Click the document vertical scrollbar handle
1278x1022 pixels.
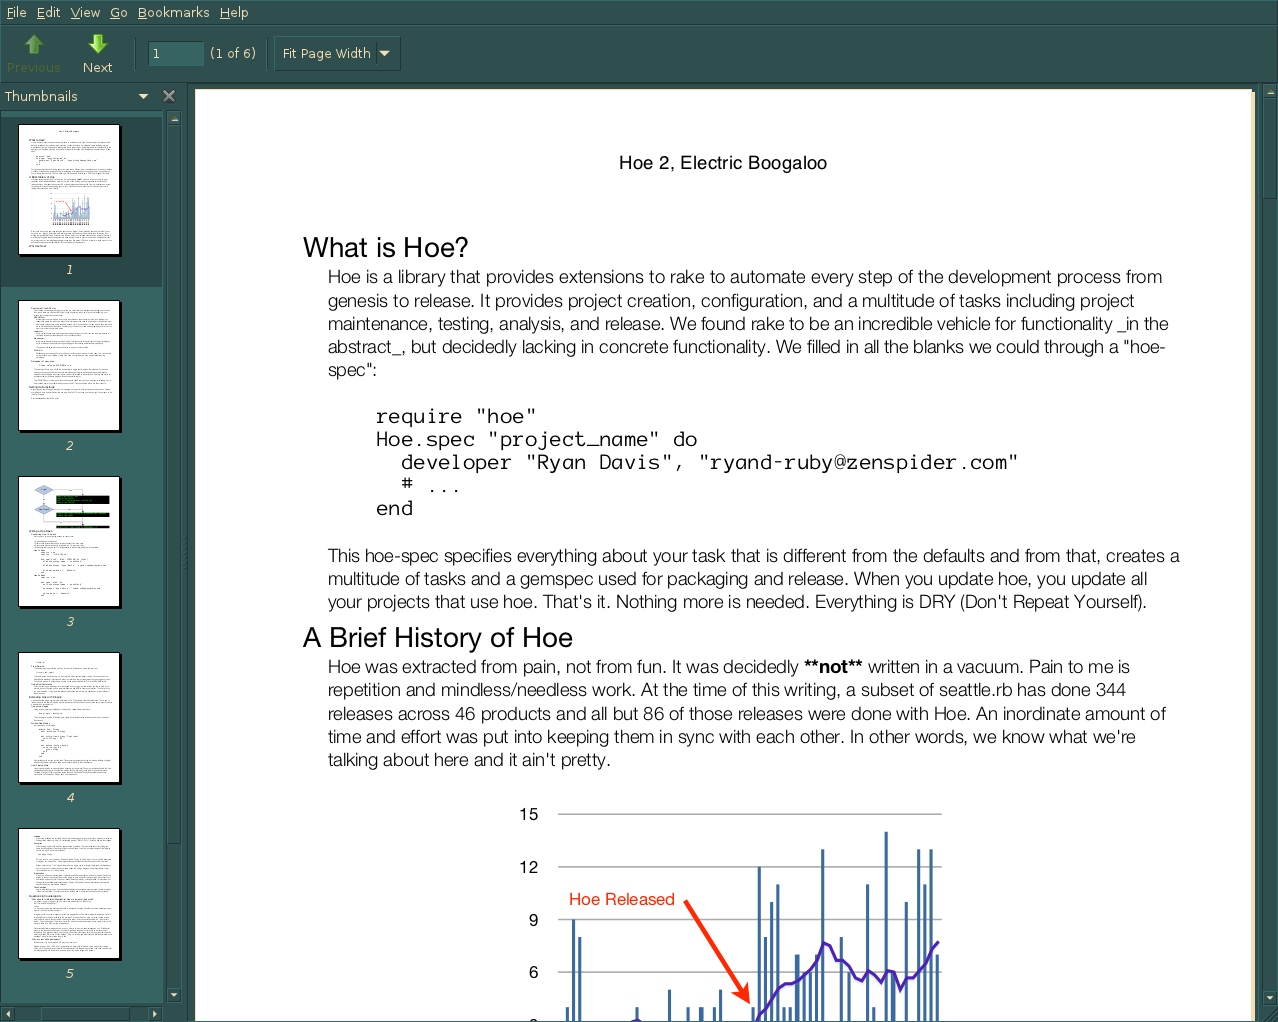1270,148
